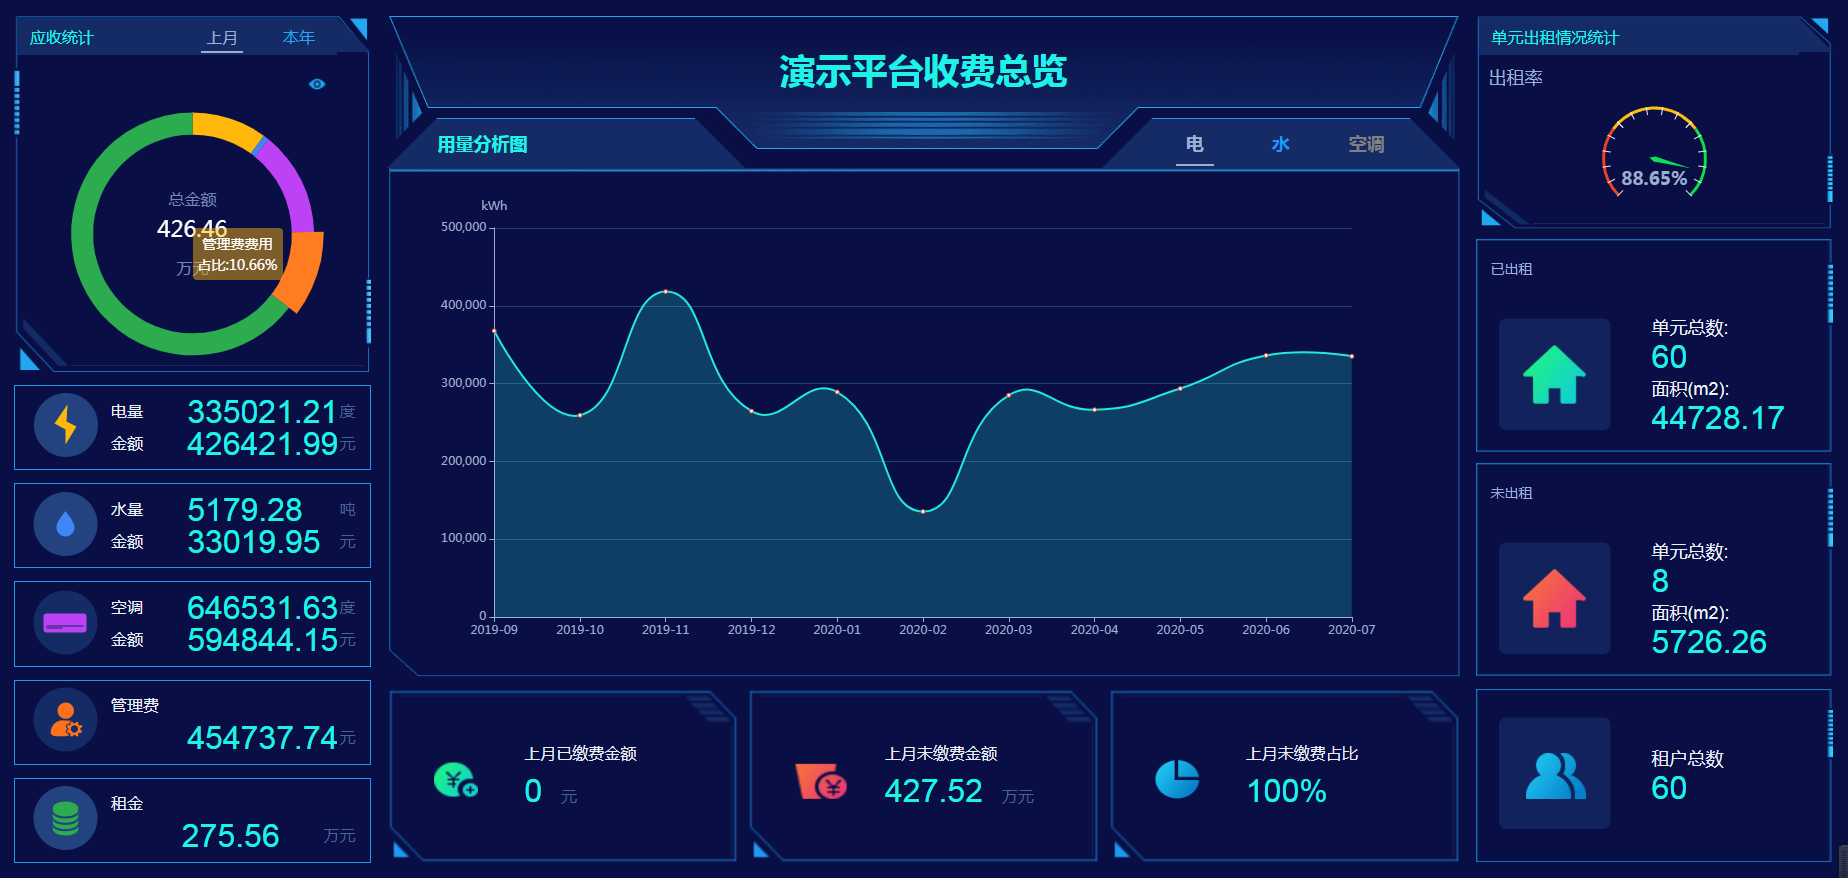Click the 演示平台收费总览 title
1848x878 pixels.
click(923, 72)
